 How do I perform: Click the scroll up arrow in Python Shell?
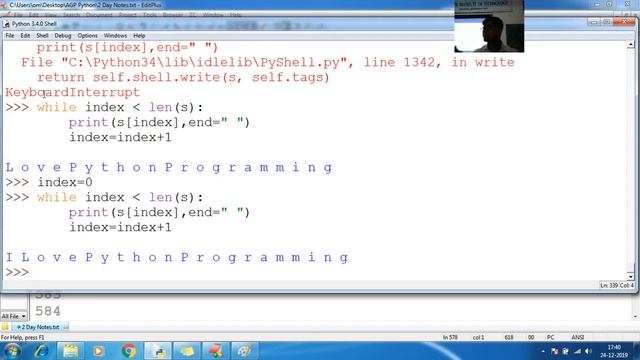coord(631,44)
